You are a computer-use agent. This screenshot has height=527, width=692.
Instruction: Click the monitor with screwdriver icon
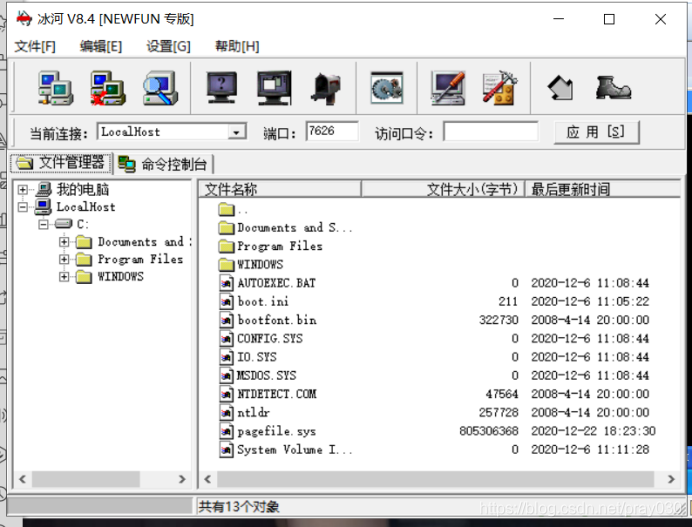pyautogui.click(x=448, y=88)
